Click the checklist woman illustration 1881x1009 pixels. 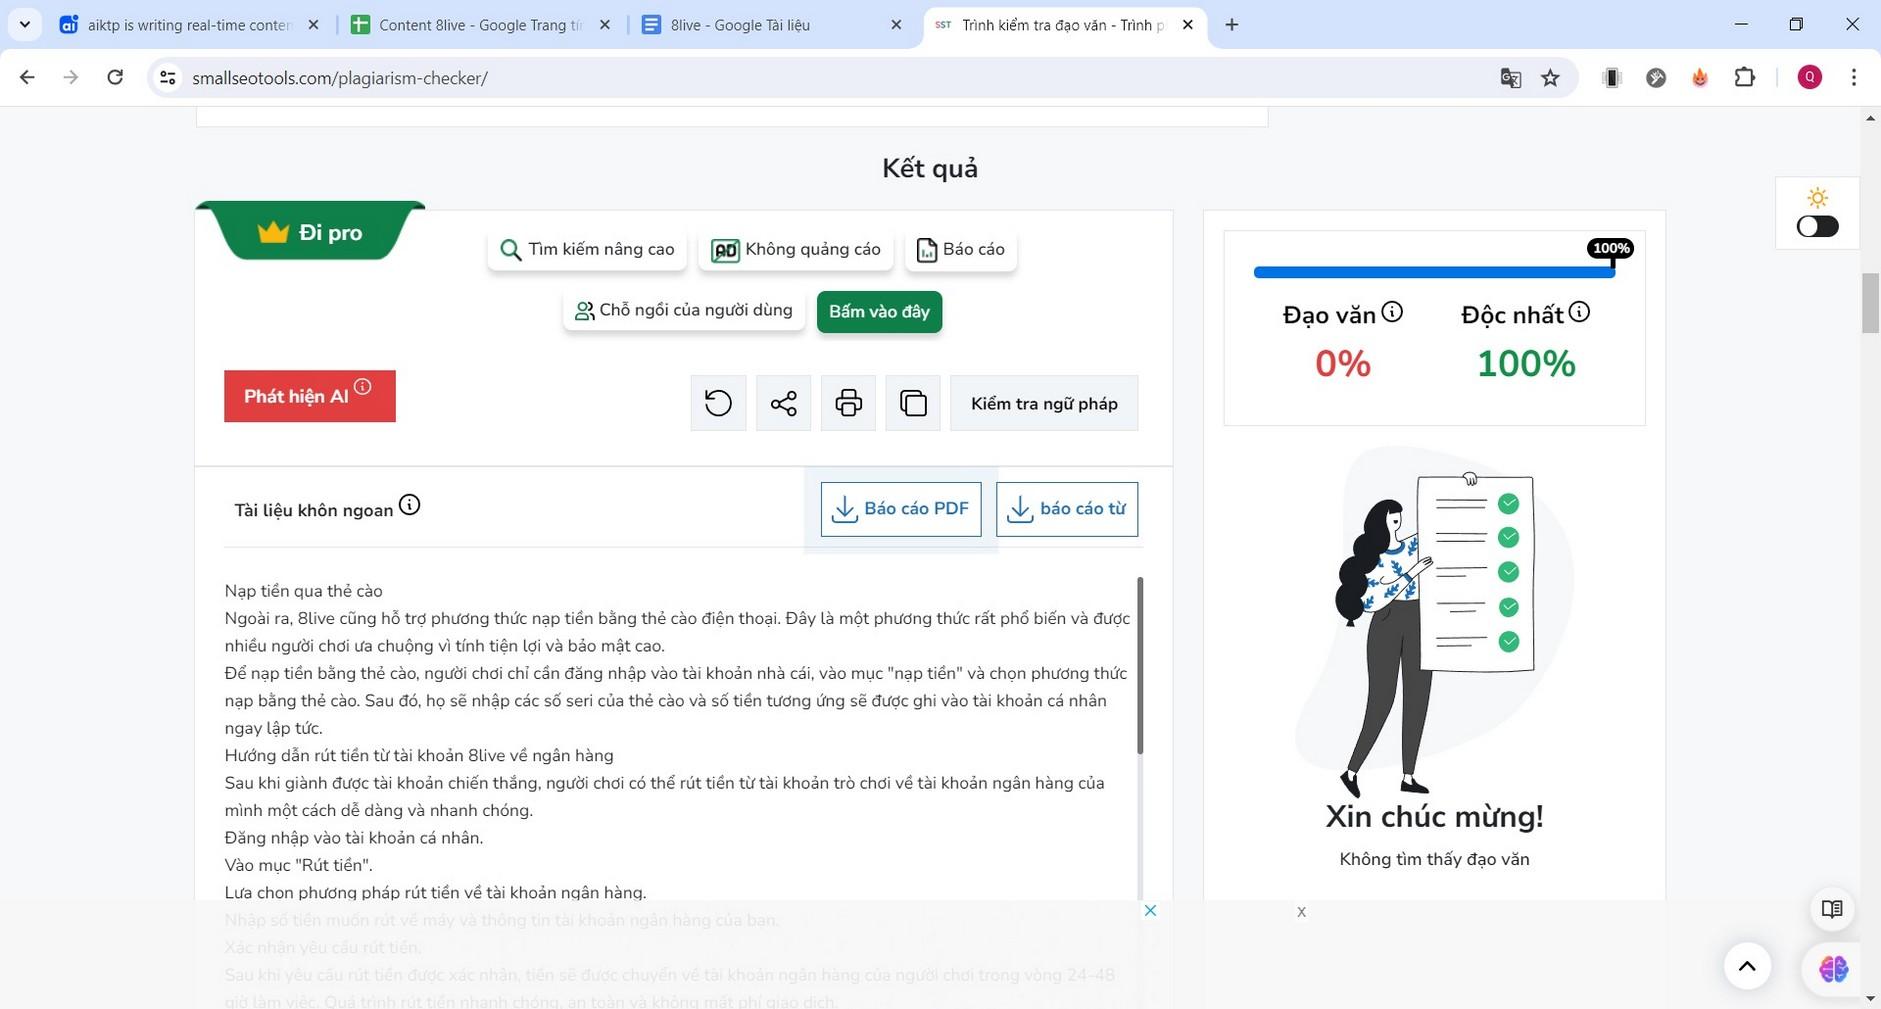1434,622
